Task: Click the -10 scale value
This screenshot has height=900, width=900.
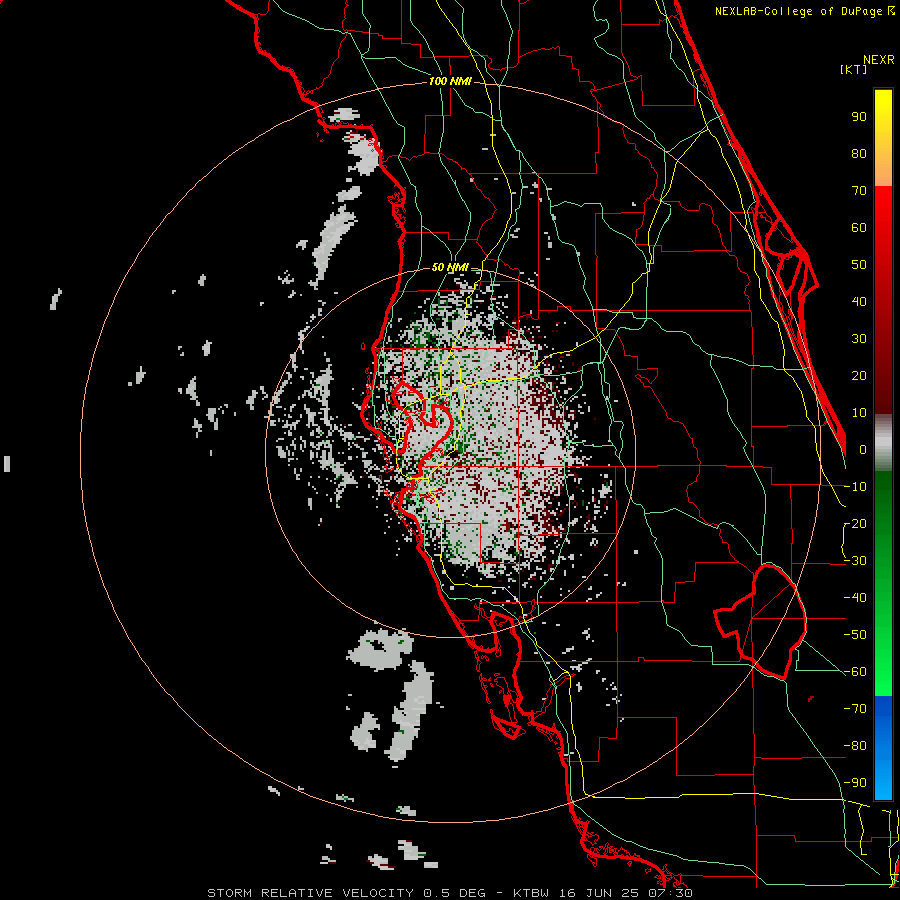Action: point(855,487)
